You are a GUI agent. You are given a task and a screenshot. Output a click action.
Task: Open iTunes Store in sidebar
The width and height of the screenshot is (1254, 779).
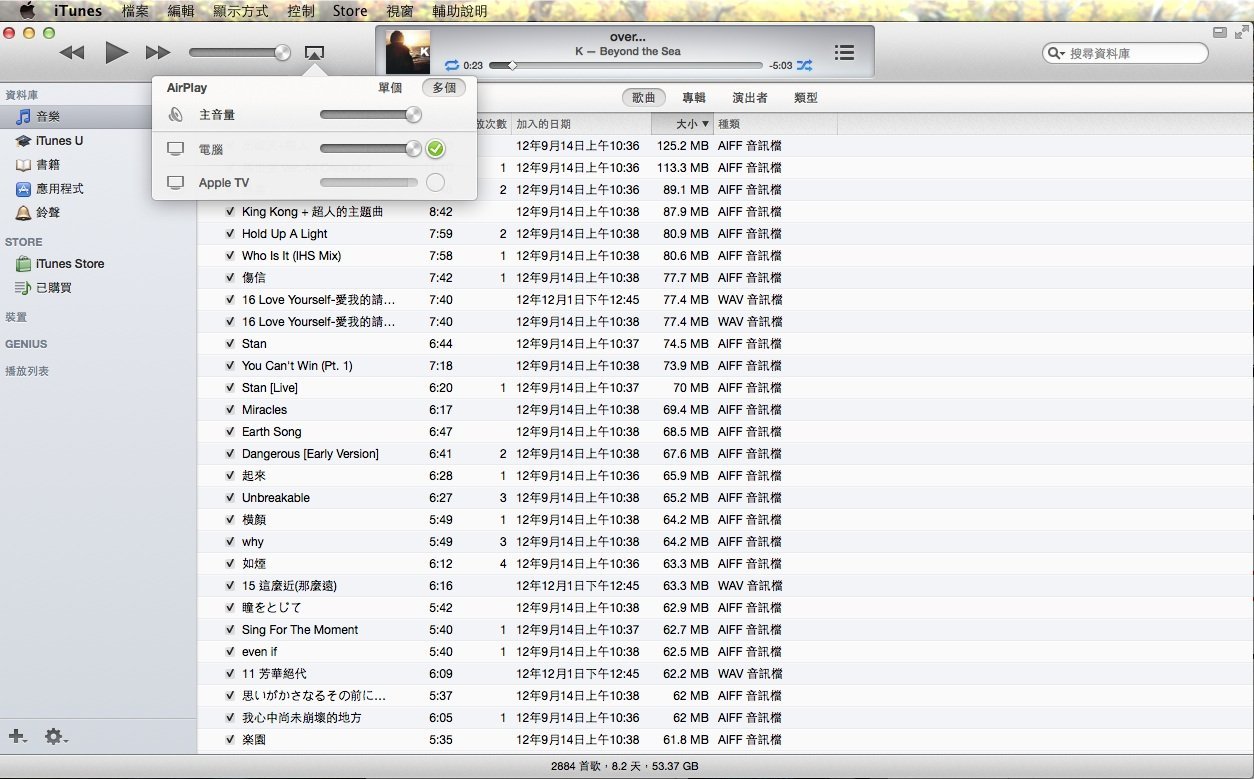69,264
